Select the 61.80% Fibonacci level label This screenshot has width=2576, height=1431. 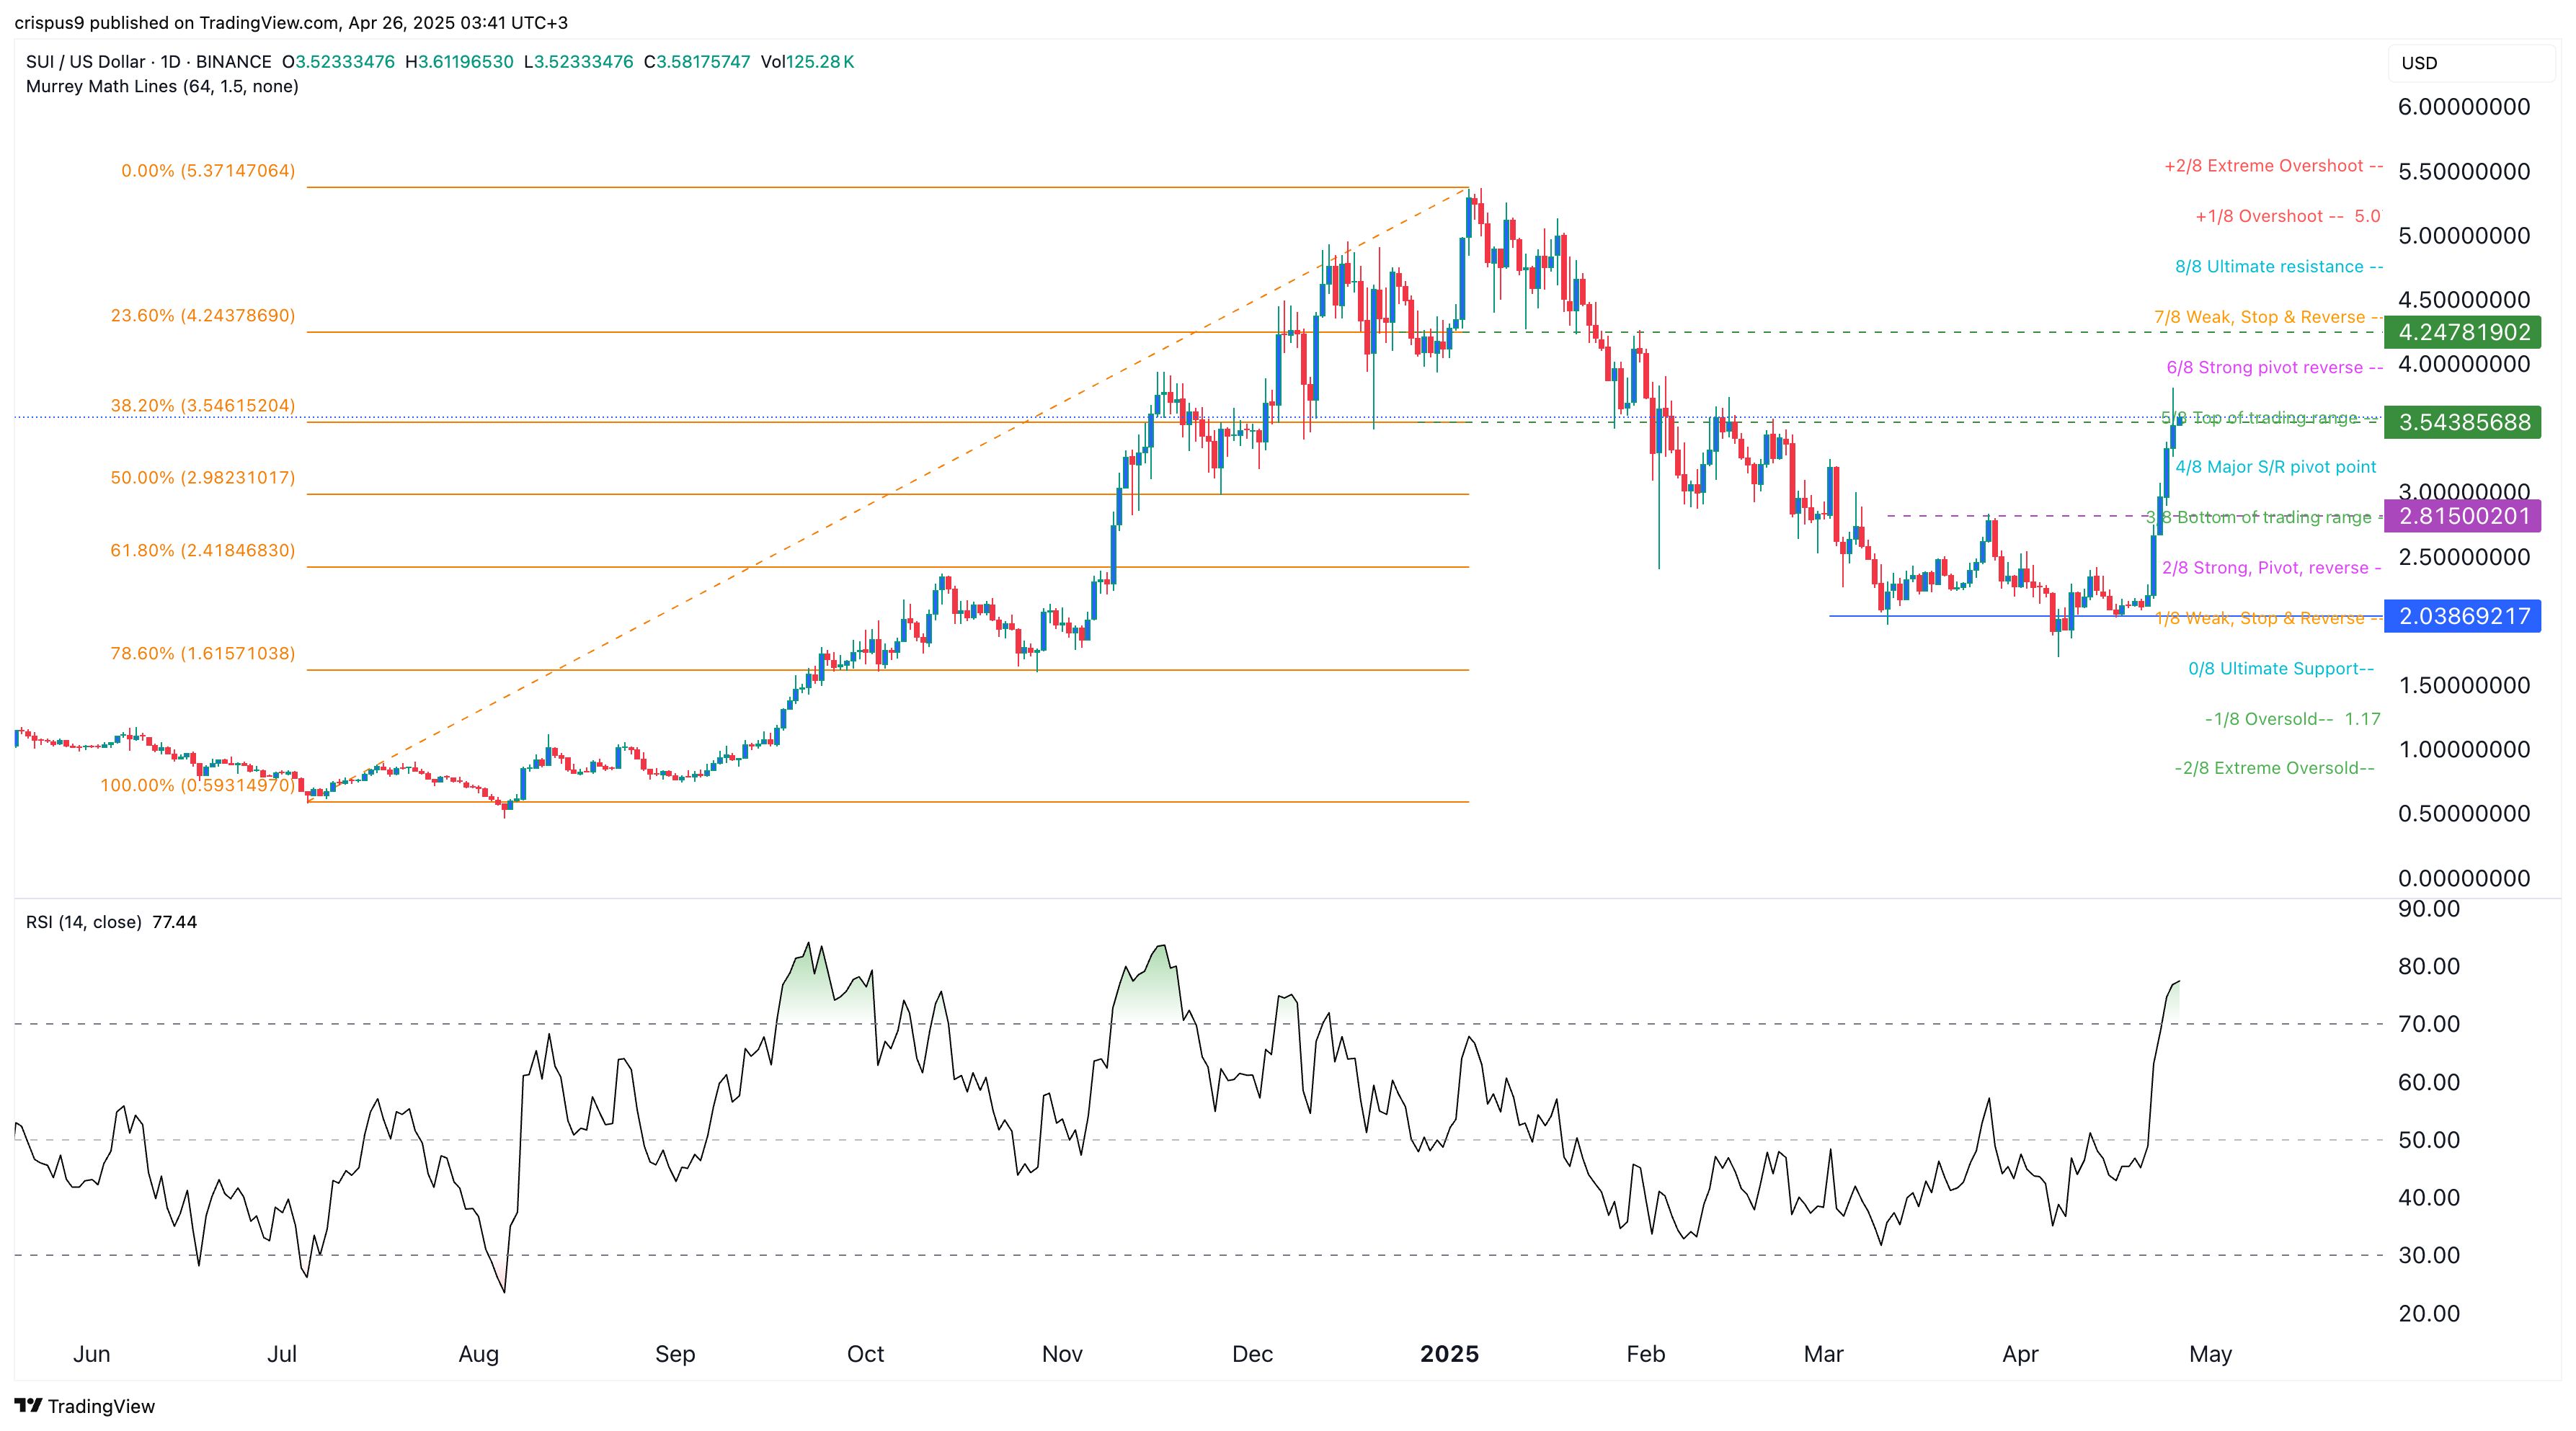click(x=202, y=551)
